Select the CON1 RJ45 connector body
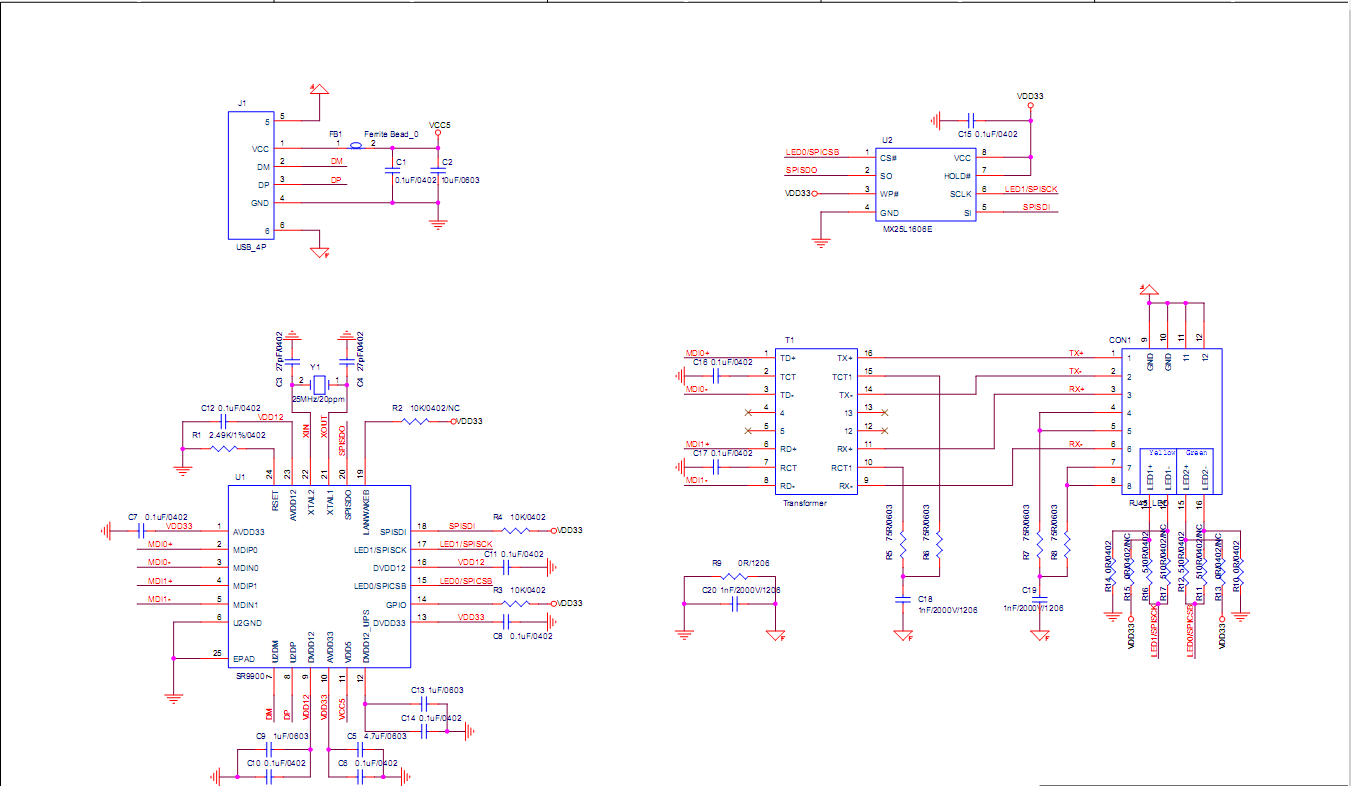 click(x=1170, y=420)
